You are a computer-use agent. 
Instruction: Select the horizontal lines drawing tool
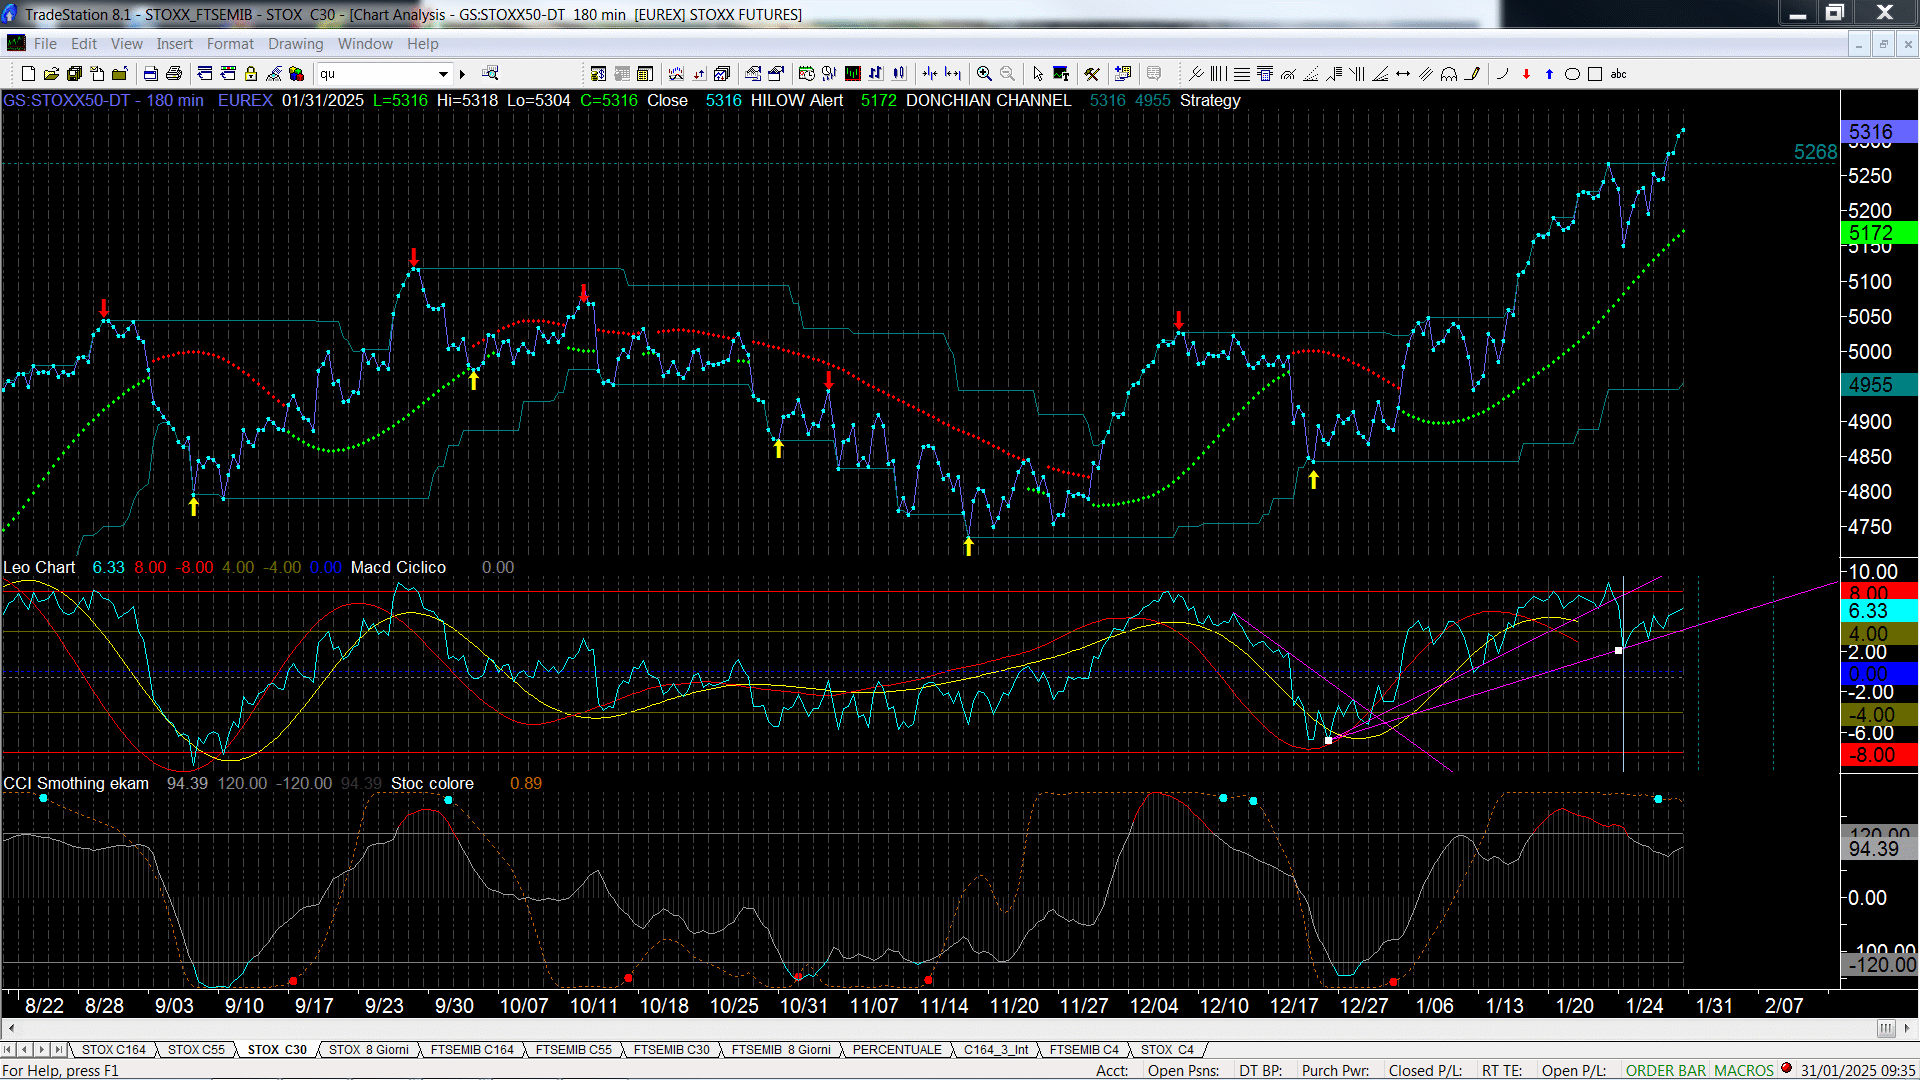1241,74
